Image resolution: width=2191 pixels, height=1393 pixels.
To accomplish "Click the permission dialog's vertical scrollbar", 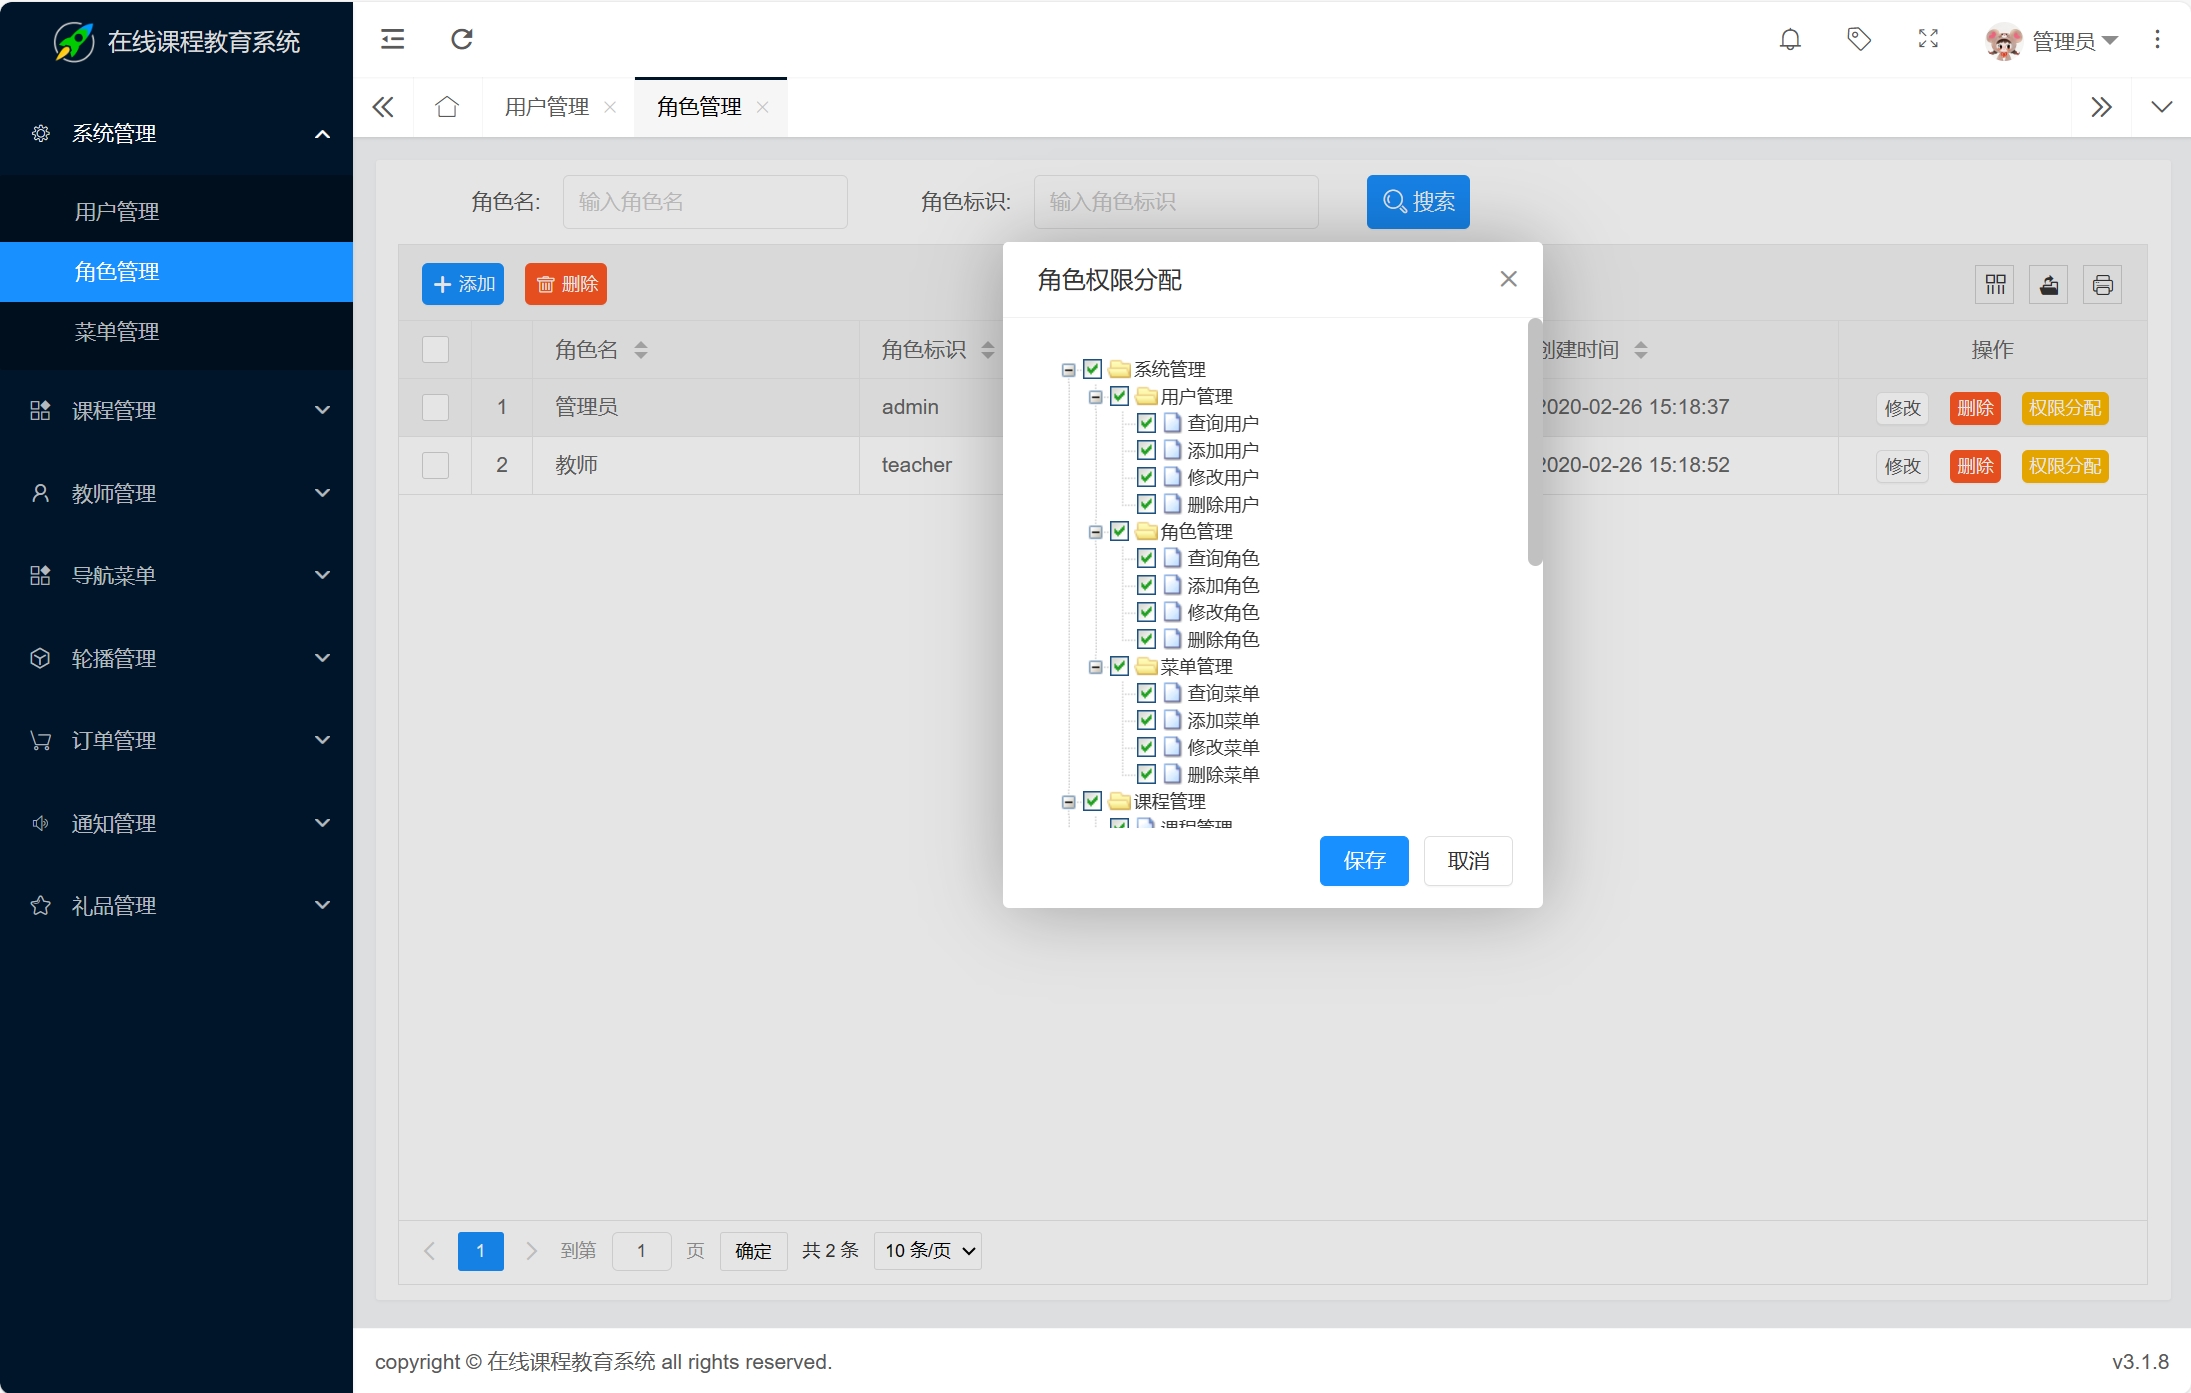I will [x=1534, y=443].
